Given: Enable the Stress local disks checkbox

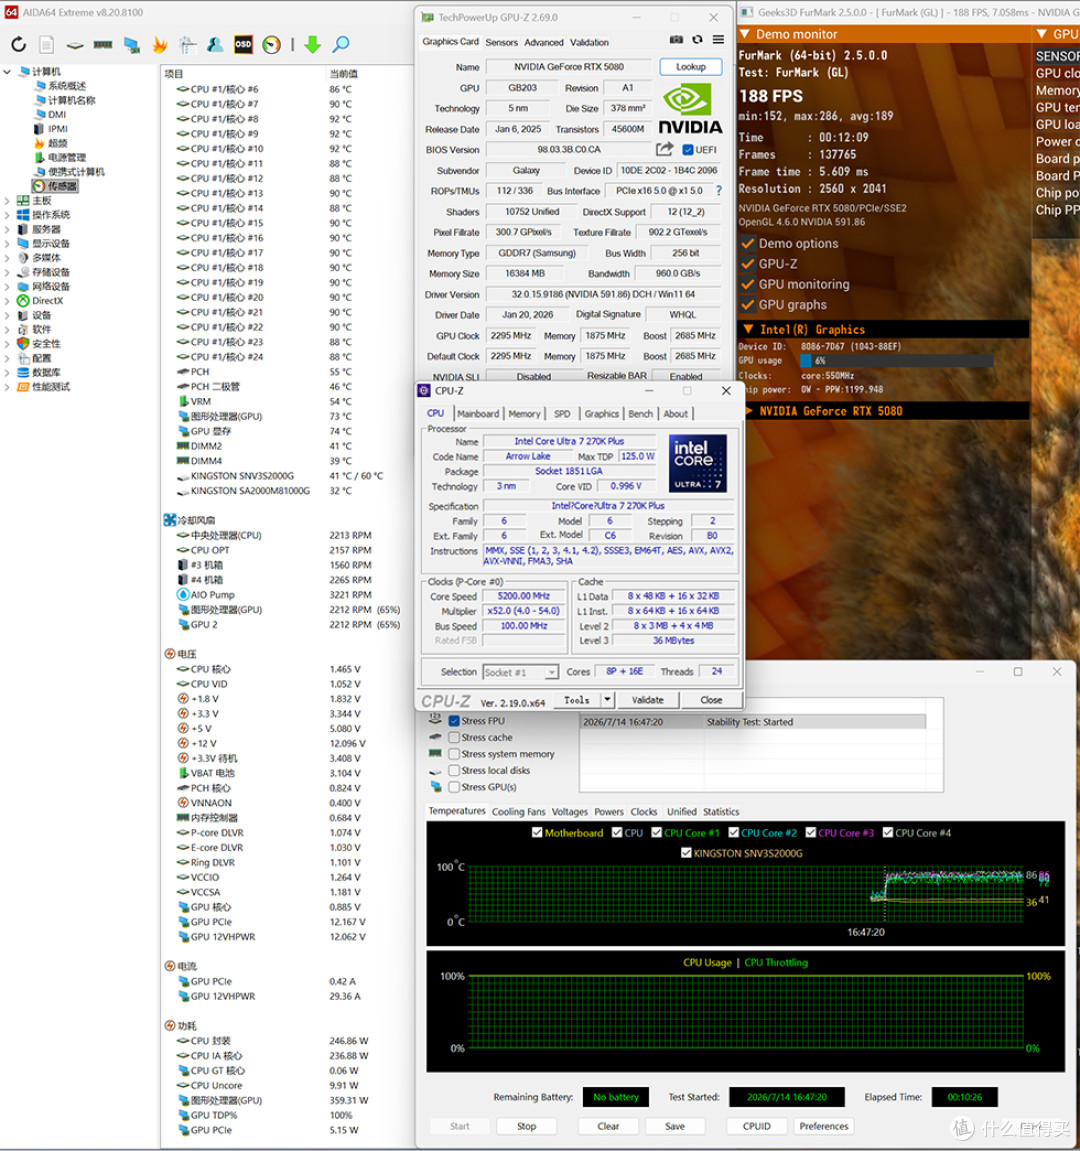Looking at the screenshot, I should click(454, 770).
